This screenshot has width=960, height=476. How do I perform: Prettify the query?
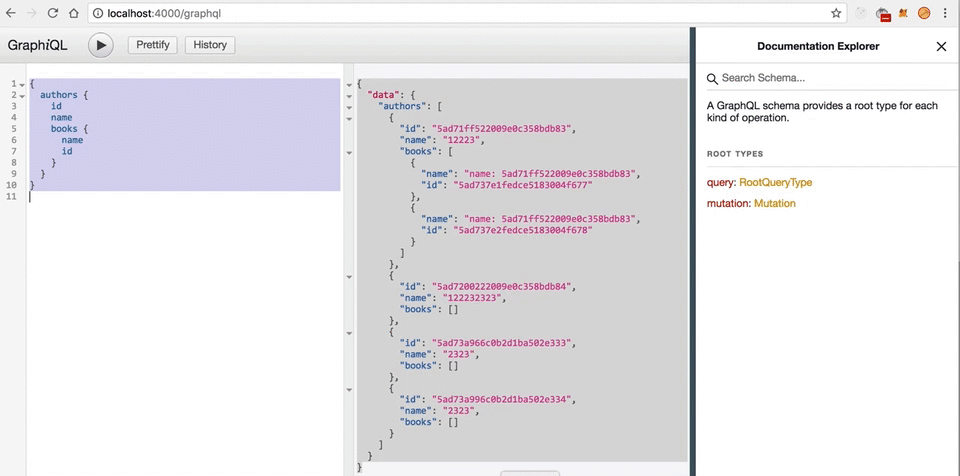[x=152, y=45]
